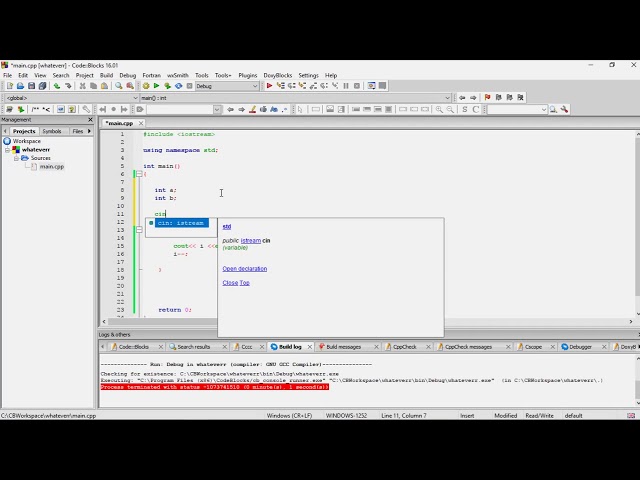Image resolution: width=640 pixels, height=480 pixels.
Task: Toggle bookmark with the red flag icon
Action: point(487,98)
